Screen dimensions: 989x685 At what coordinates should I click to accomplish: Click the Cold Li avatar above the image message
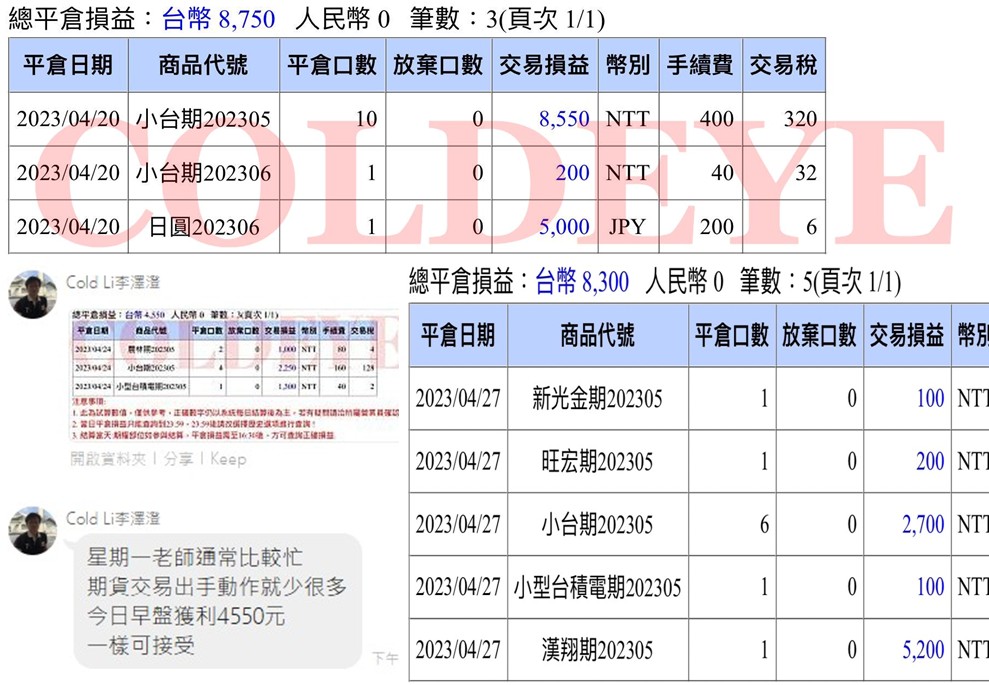33,294
